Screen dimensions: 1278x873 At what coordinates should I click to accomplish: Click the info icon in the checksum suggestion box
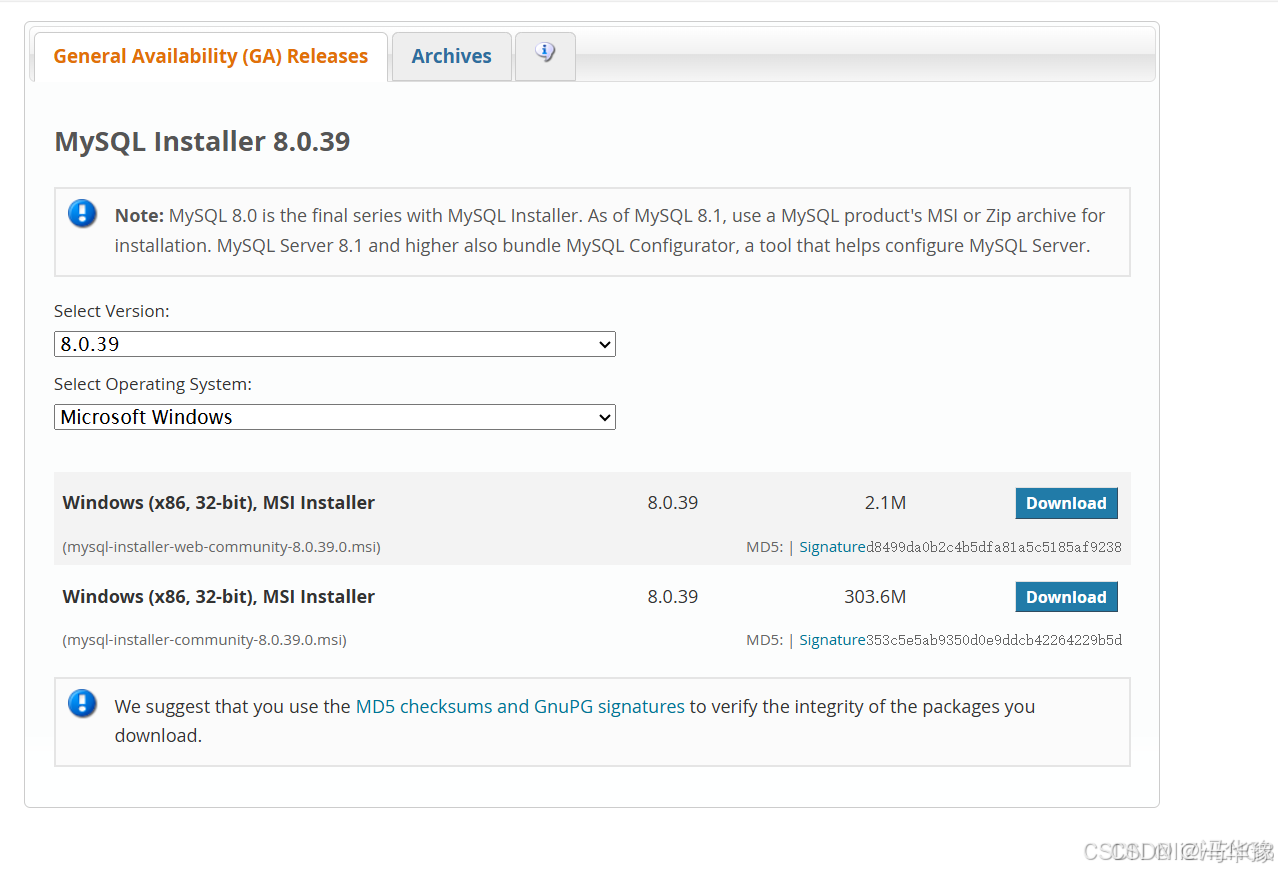coord(82,703)
